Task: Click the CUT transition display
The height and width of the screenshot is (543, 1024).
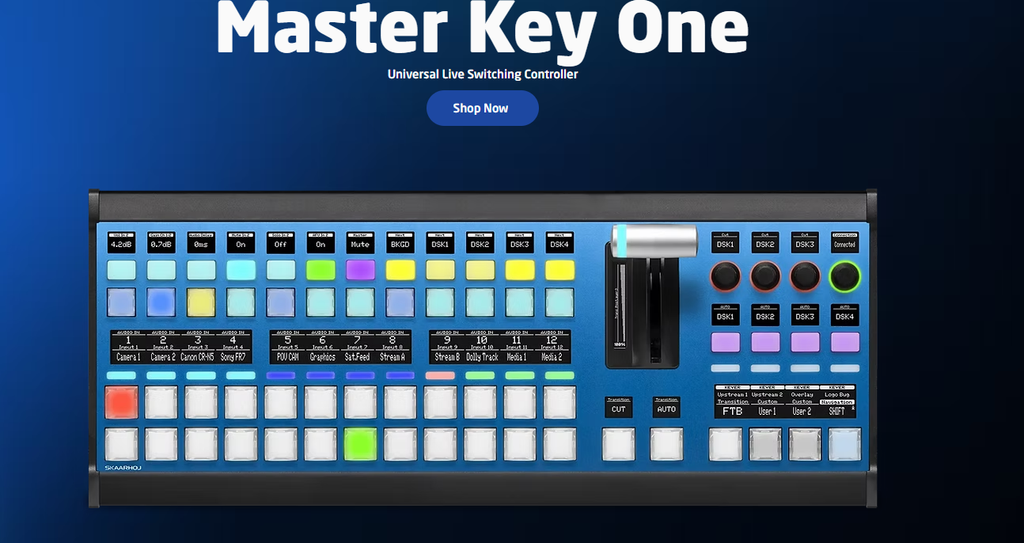Action: point(618,409)
